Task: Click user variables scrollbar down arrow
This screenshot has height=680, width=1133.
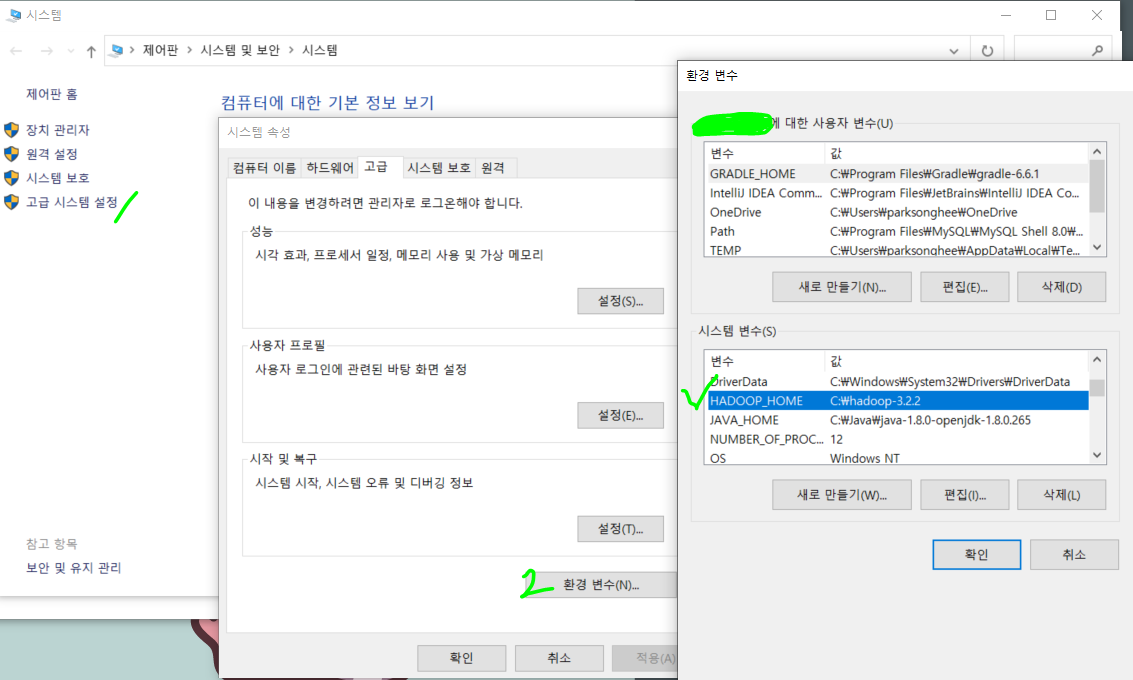Action: point(1097,248)
